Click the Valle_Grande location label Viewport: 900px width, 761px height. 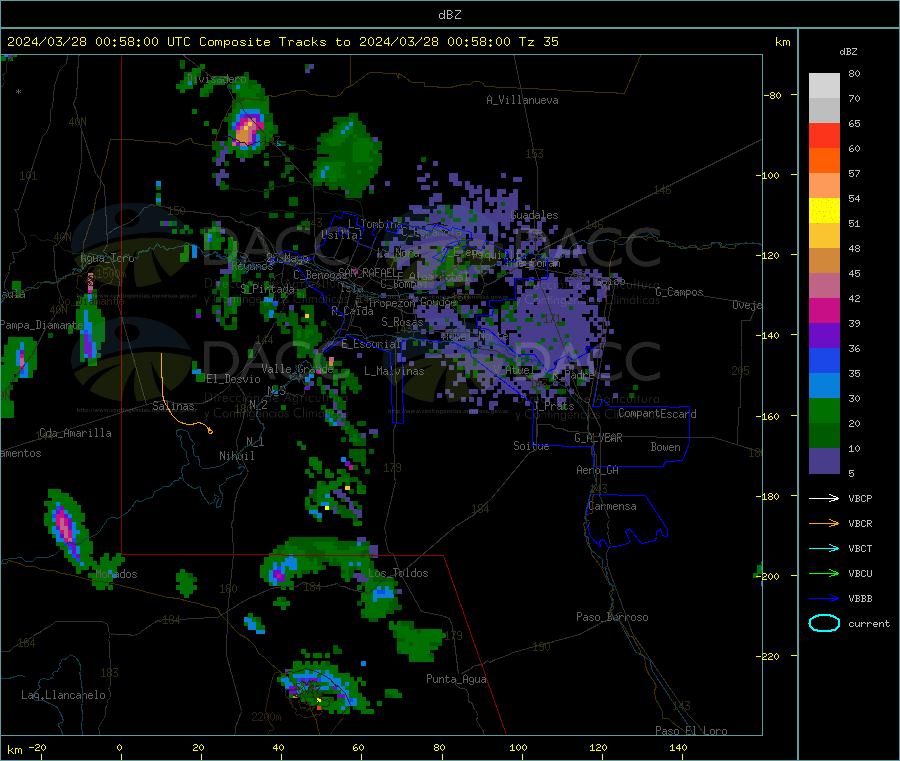point(297,369)
